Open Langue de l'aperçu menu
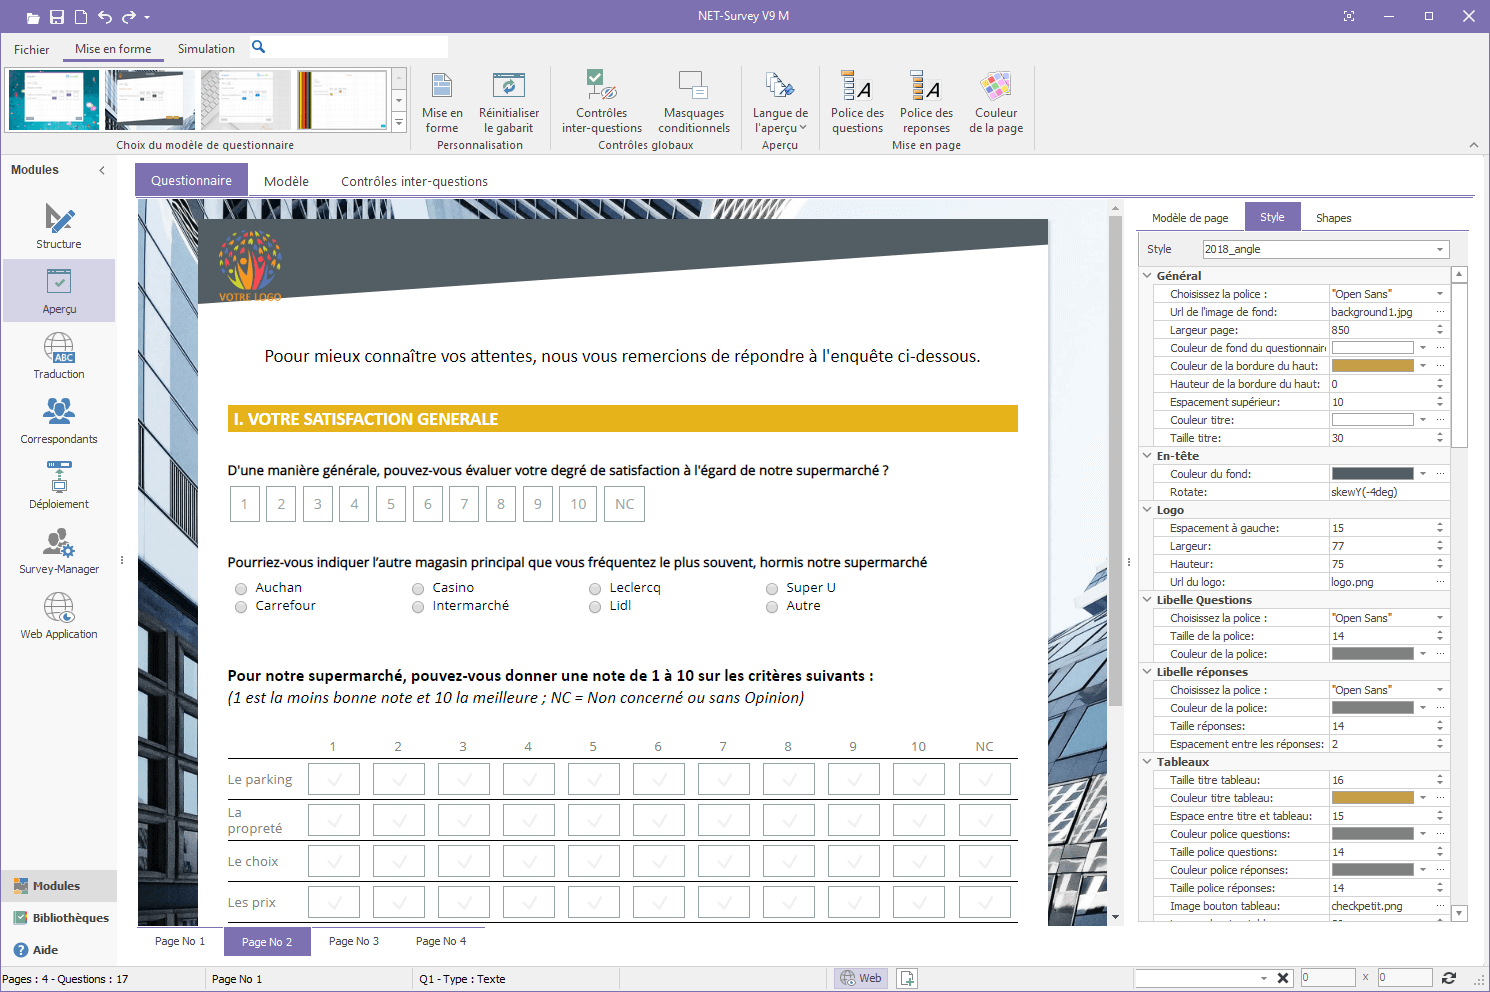Screen dimensions: 1490x992 [x=780, y=103]
